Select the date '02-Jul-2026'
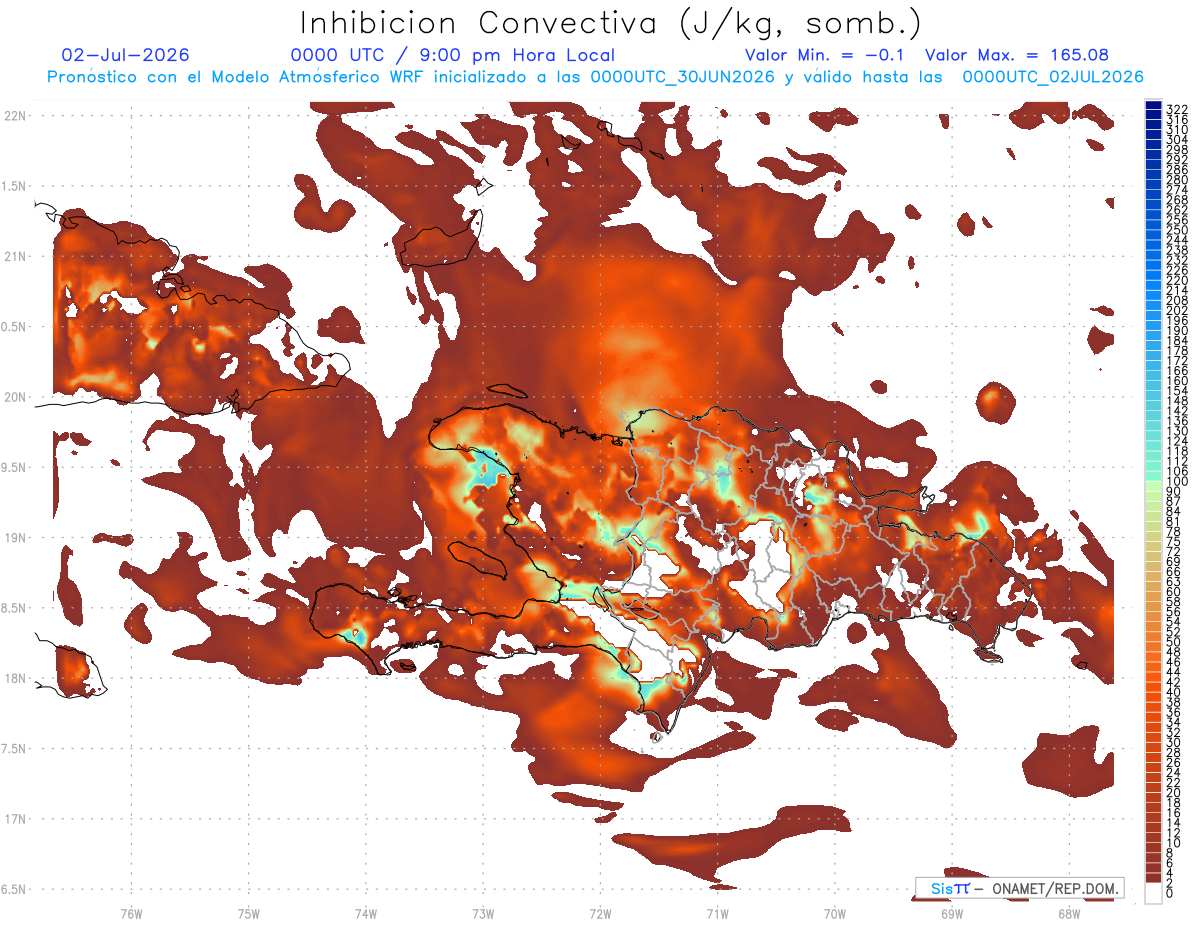This screenshot has width=1200, height=927. pyautogui.click(x=125, y=56)
